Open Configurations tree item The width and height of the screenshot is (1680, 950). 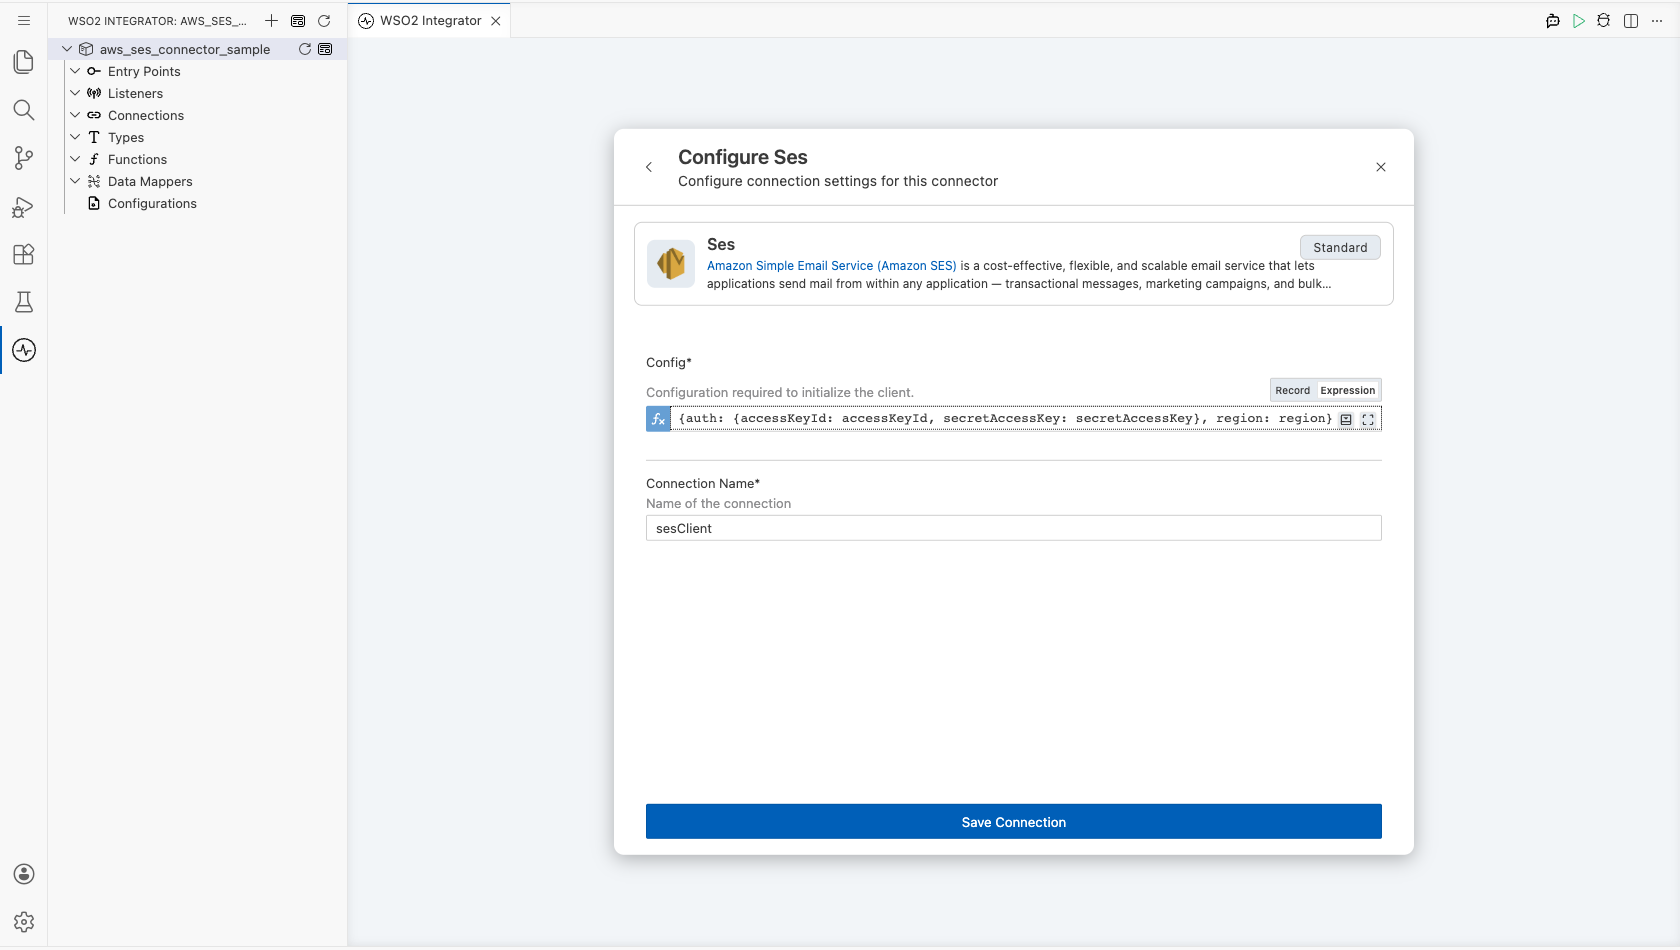coord(152,203)
